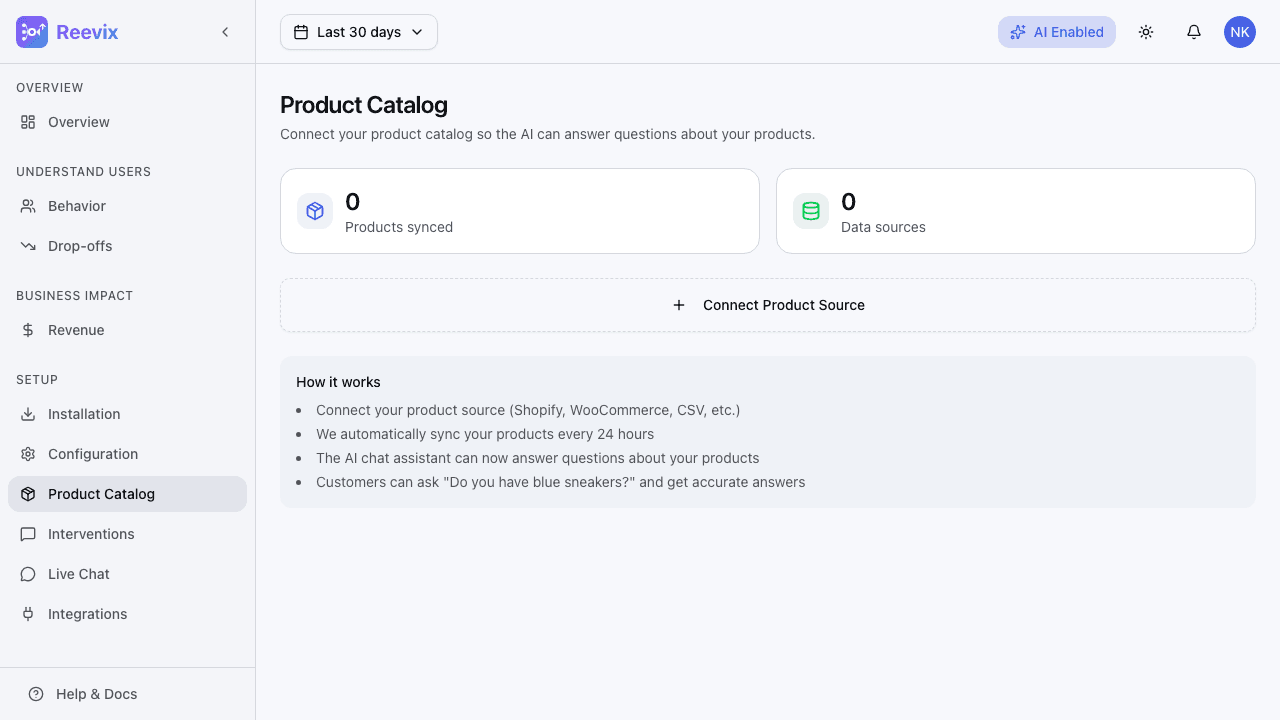Screen dimensions: 1280x720
Task: Collapse the sidebar with the chevron
Action: [225, 31]
